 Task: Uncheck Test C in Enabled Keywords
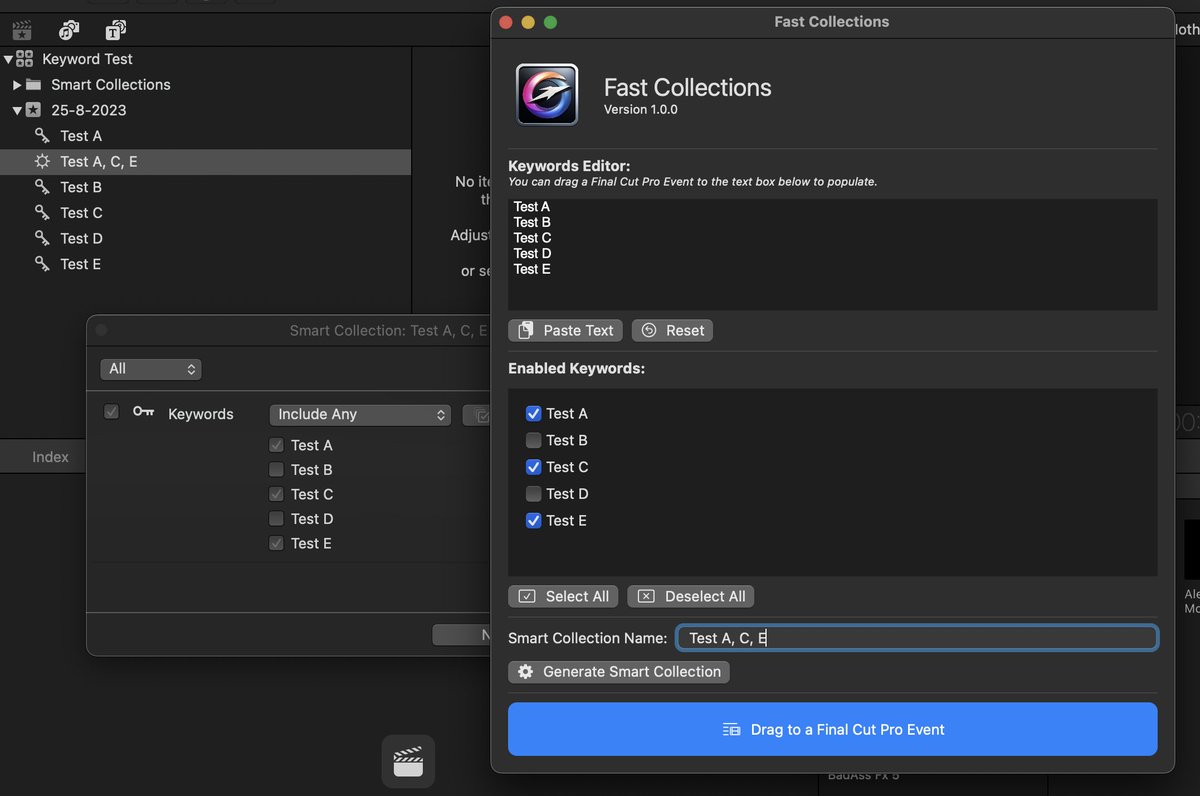click(534, 467)
